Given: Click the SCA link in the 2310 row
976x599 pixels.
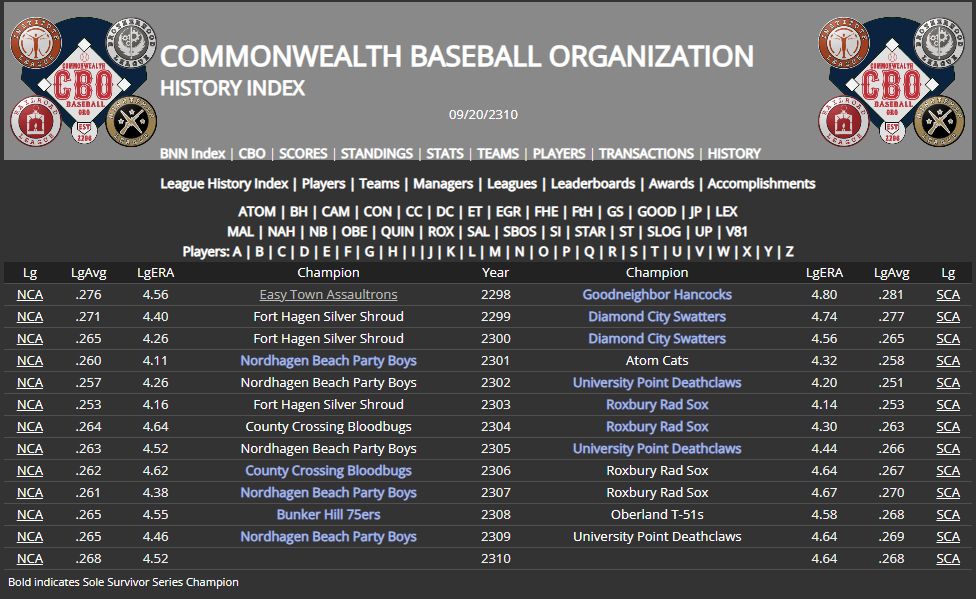Looking at the screenshot, I should (x=947, y=559).
